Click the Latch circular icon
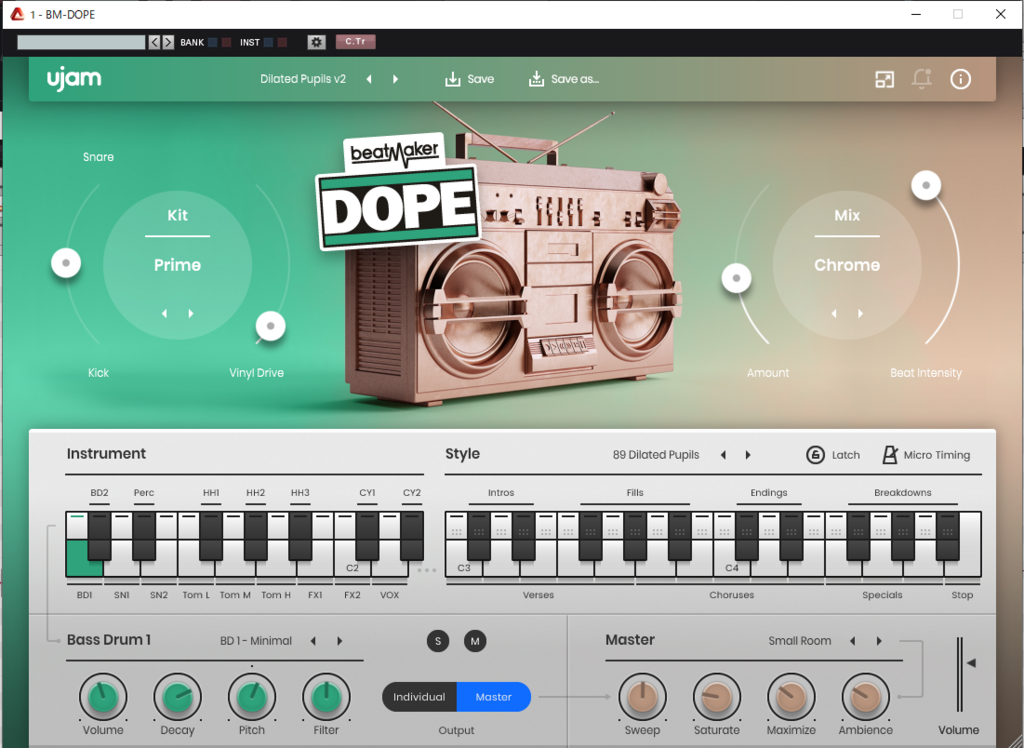The width and height of the screenshot is (1024, 748). click(x=815, y=455)
